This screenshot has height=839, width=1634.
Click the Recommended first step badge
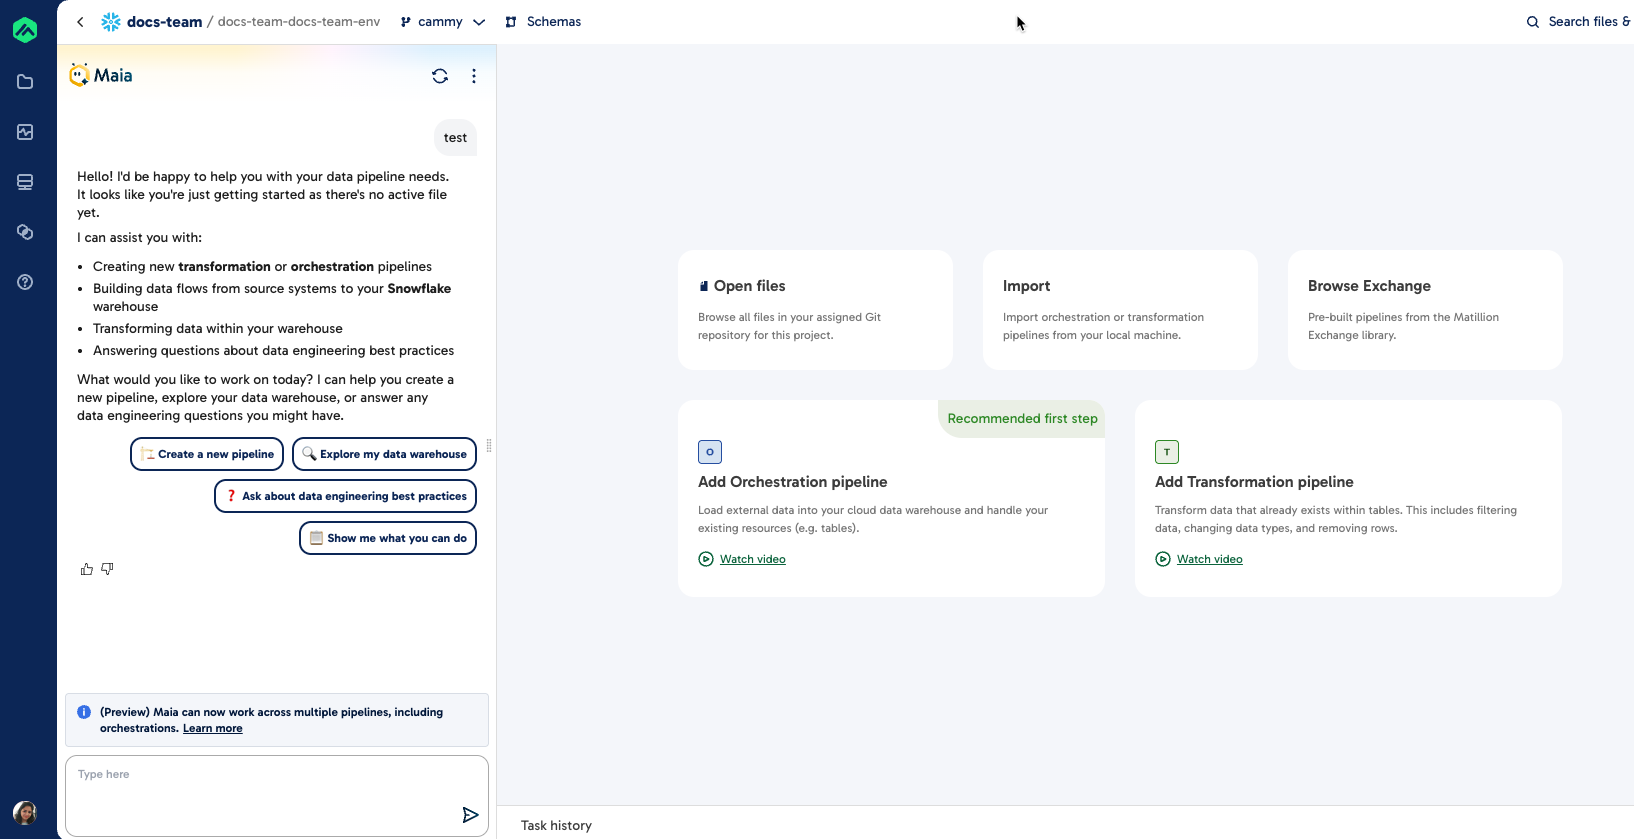pyautogui.click(x=1022, y=419)
